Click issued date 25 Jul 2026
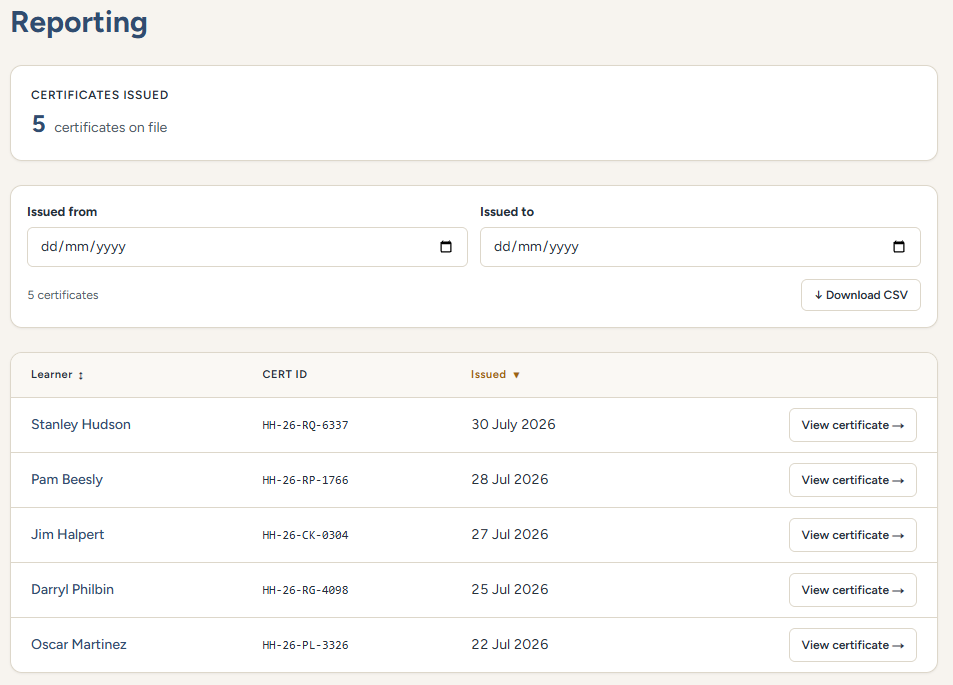The image size is (953, 685). pos(510,590)
